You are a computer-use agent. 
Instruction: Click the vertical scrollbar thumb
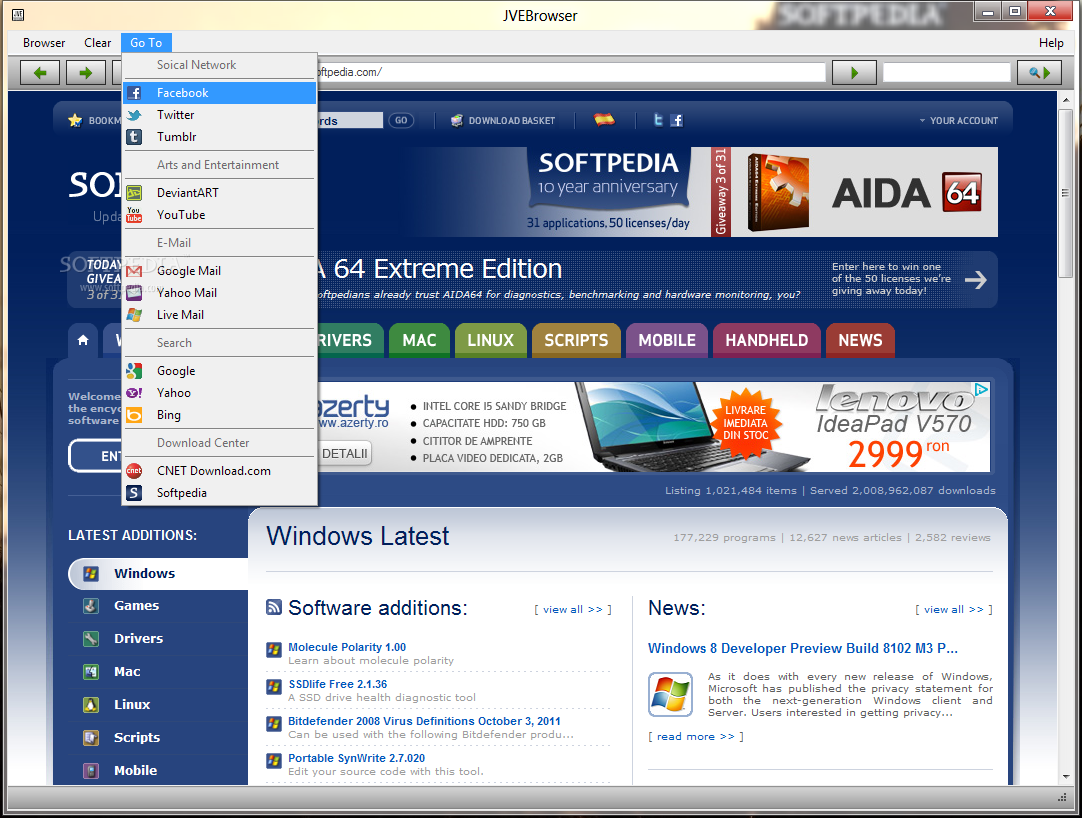[x=1066, y=193]
